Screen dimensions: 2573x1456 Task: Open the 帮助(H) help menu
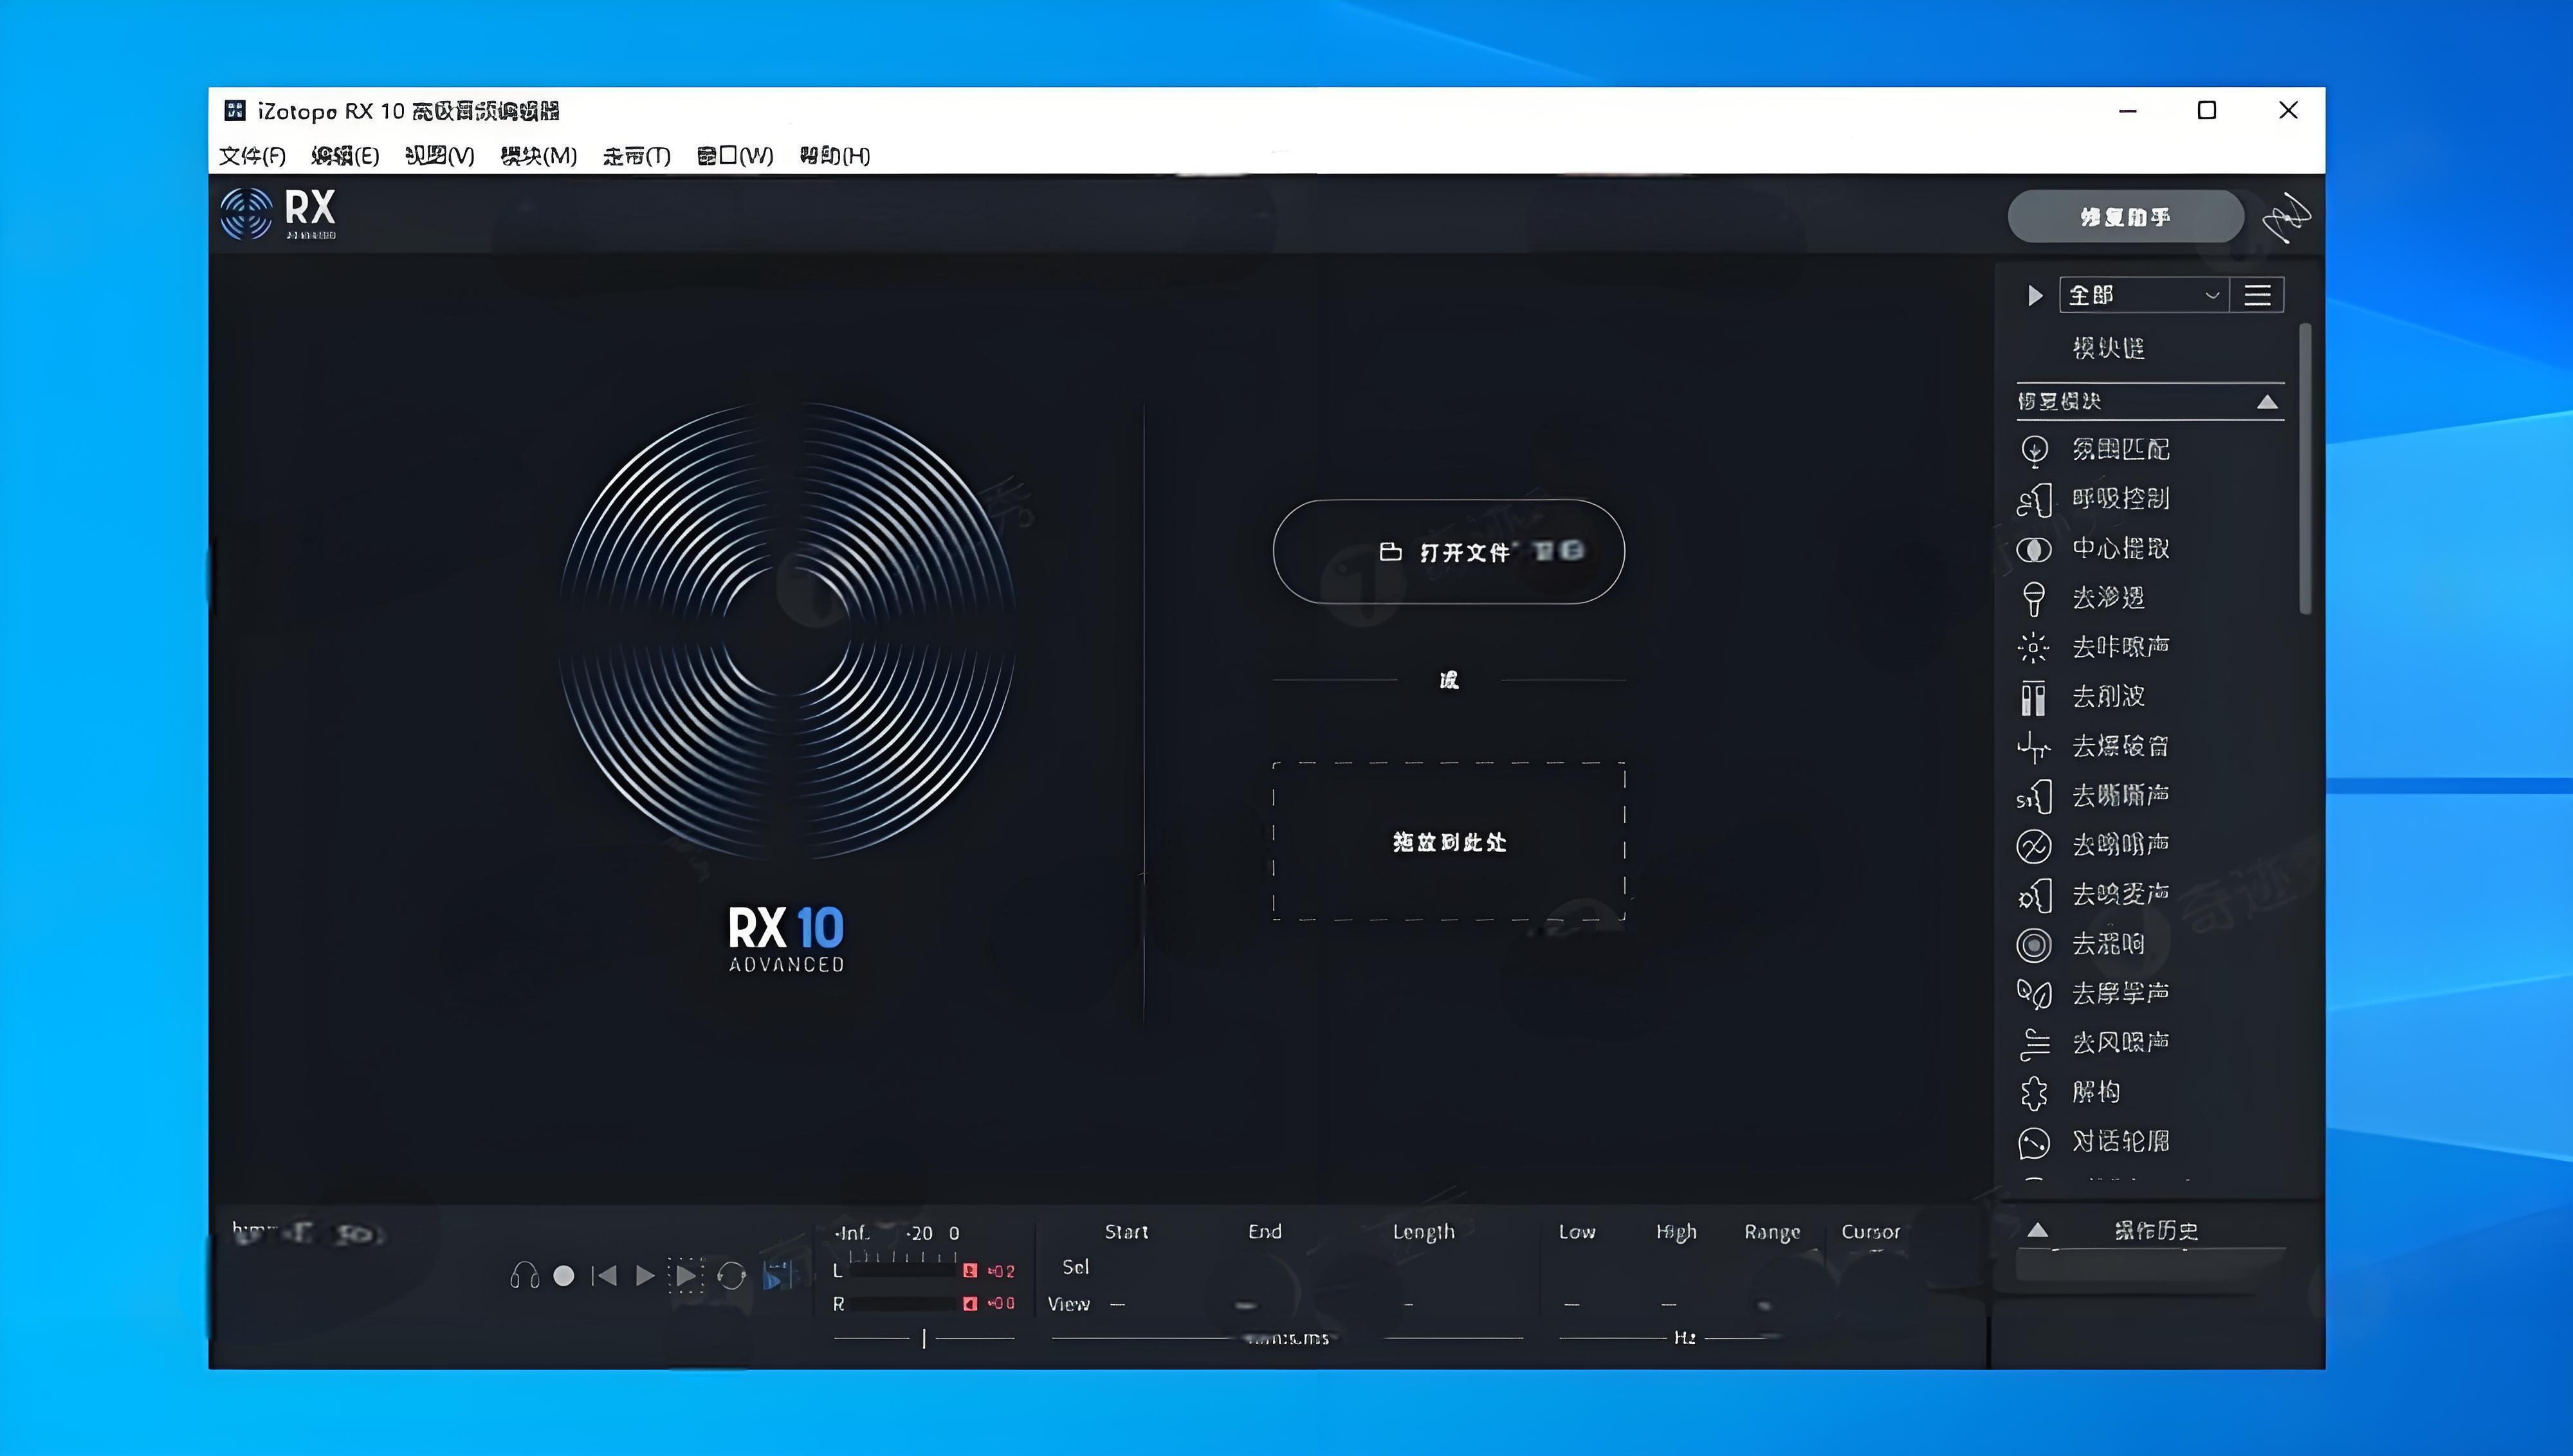(835, 156)
